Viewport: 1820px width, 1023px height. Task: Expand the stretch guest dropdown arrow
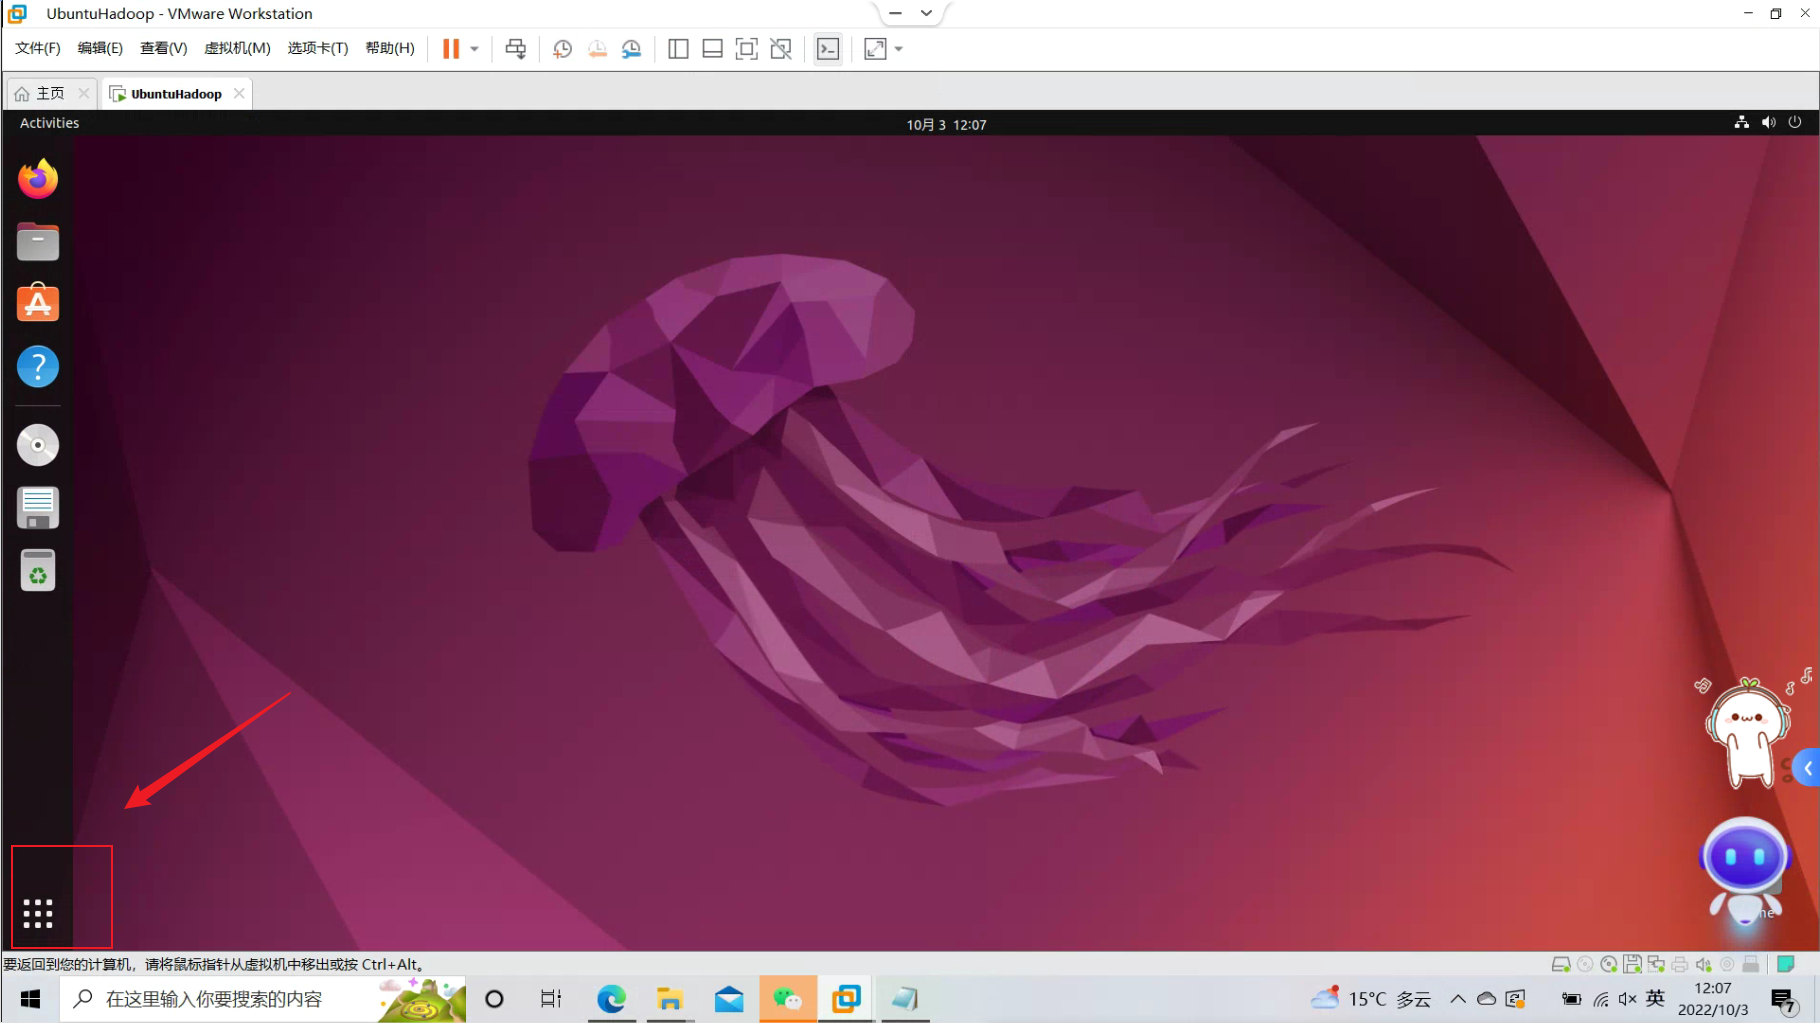[899, 49]
